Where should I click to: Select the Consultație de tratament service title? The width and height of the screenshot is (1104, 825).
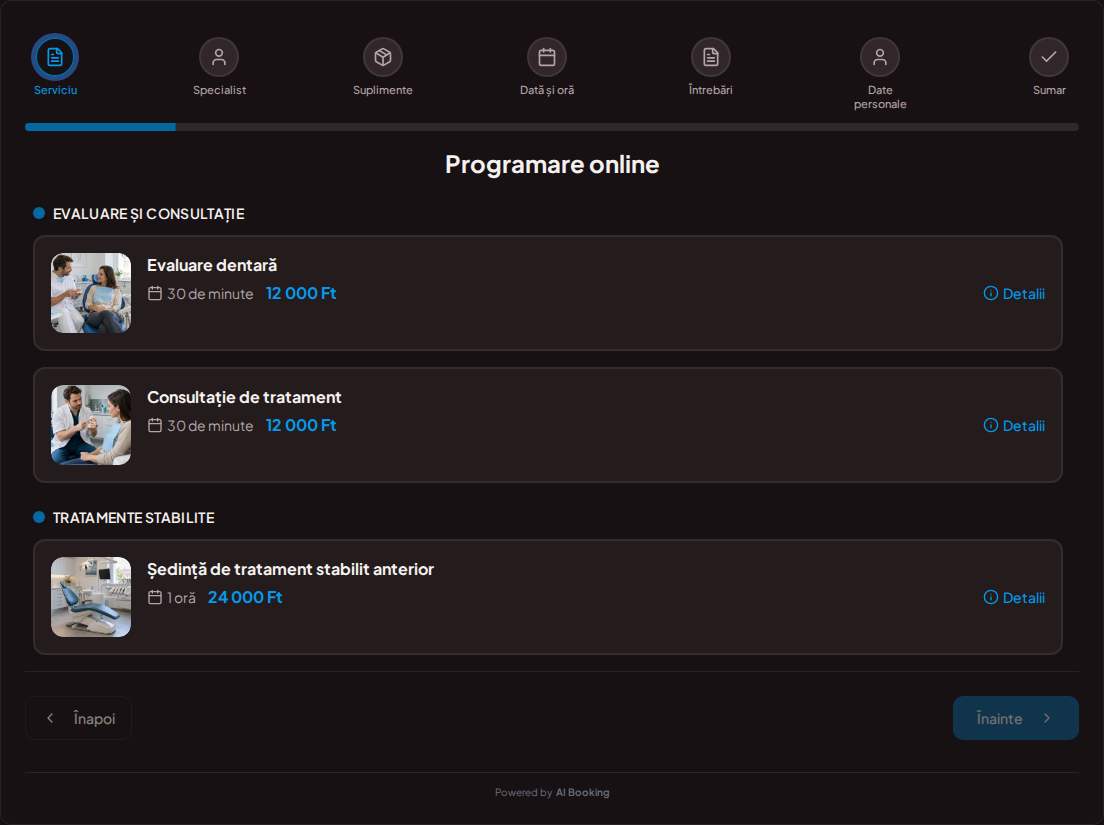pos(244,398)
